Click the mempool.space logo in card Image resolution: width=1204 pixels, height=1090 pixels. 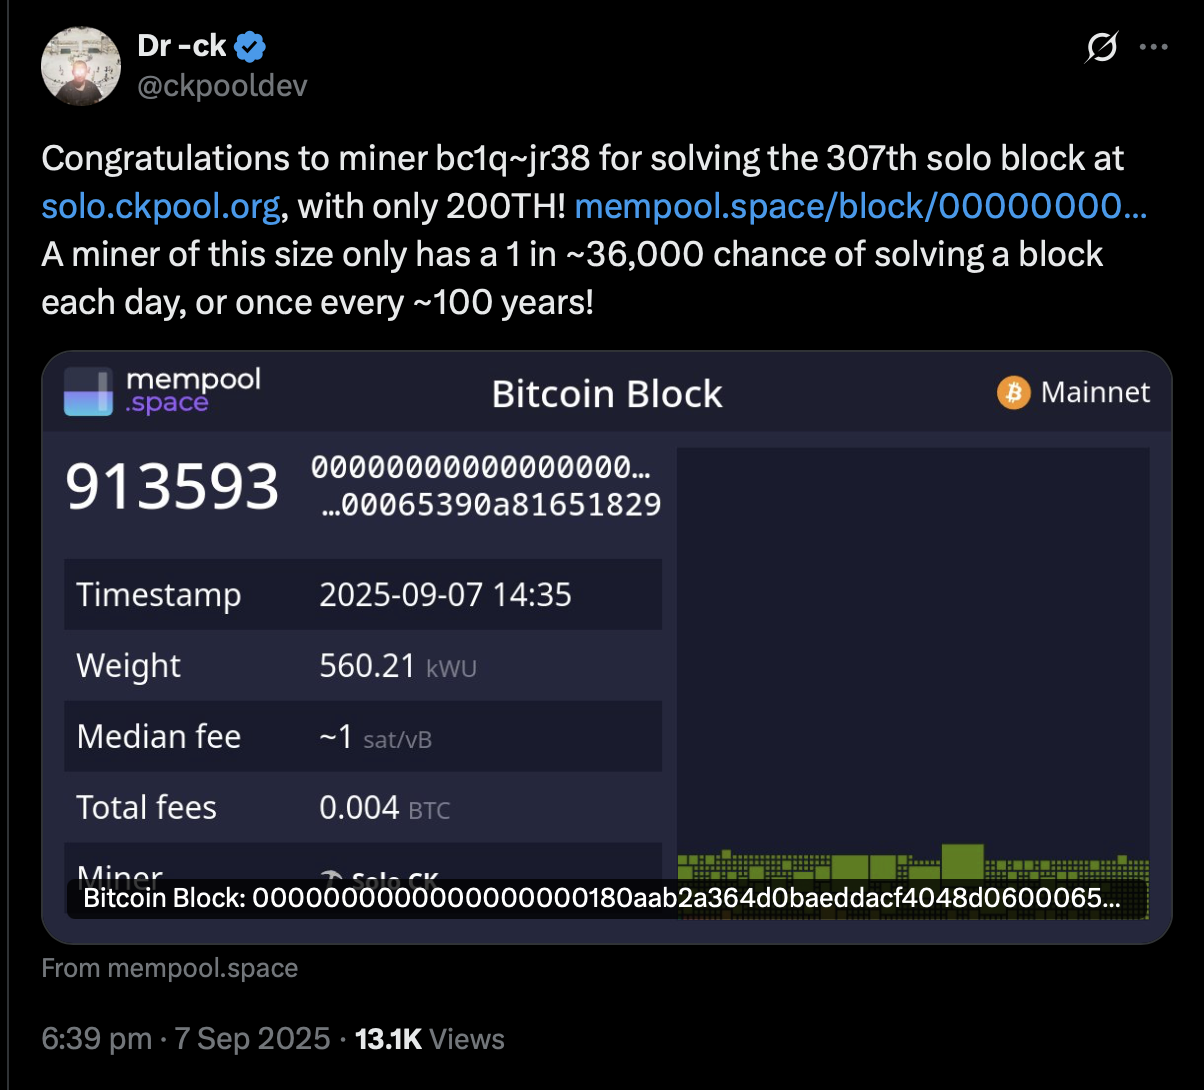[x=163, y=391]
